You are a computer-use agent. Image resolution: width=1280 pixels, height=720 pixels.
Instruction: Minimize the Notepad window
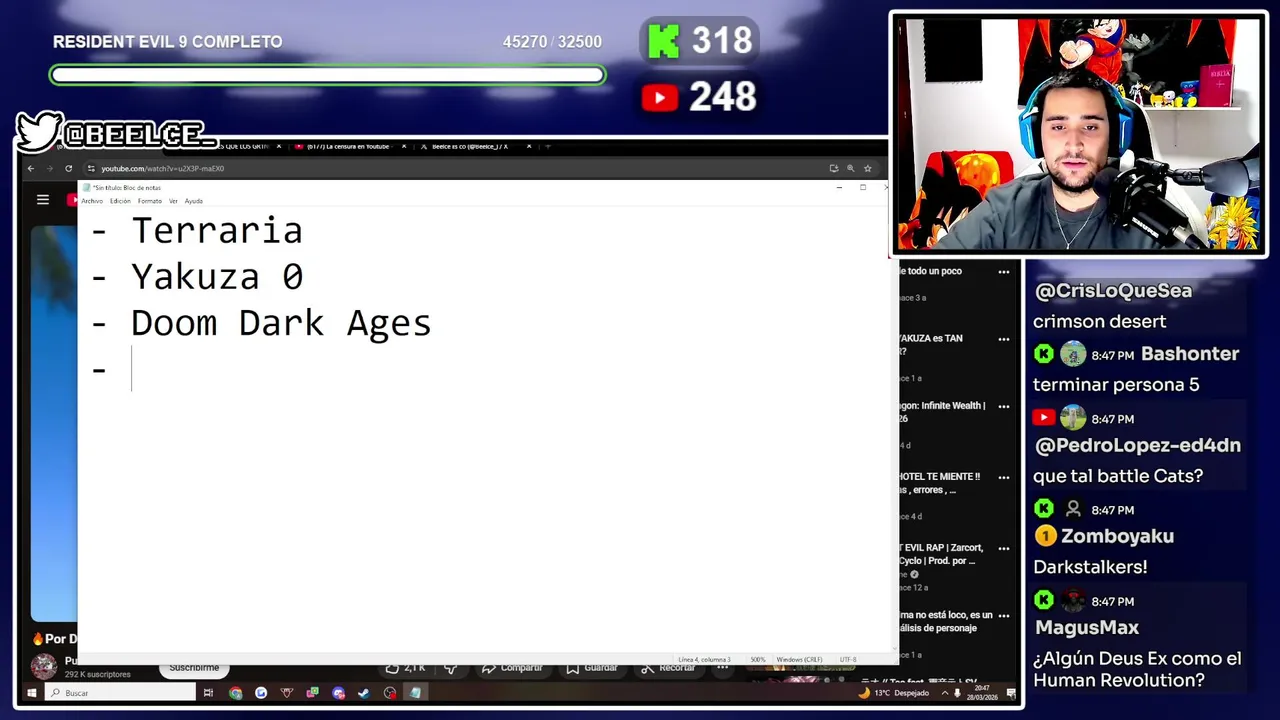pos(839,187)
